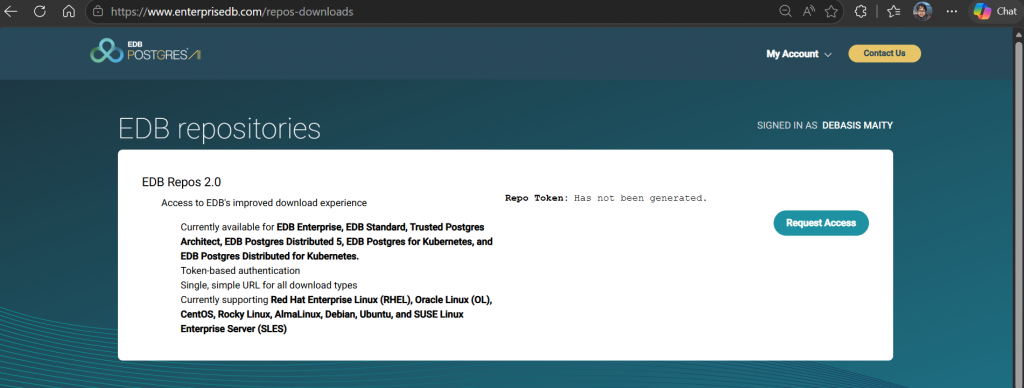The height and width of the screenshot is (388, 1024).
Task: View site info lock icon
Action: (x=98, y=11)
